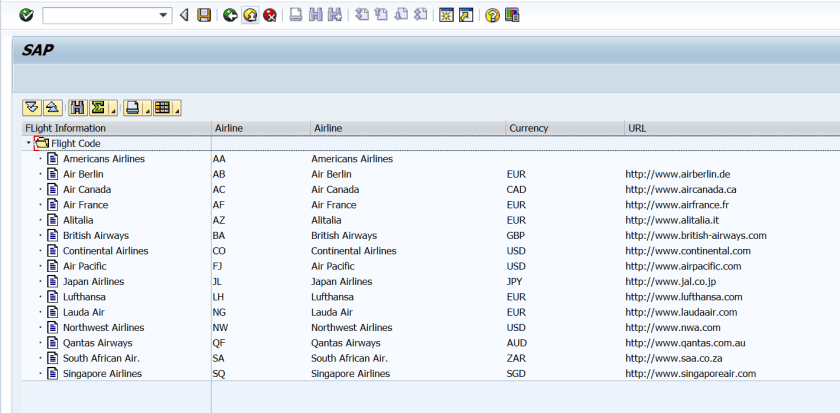This screenshot has width=840, height=413.
Task: Select the Air France tree node
Action: [x=86, y=205]
